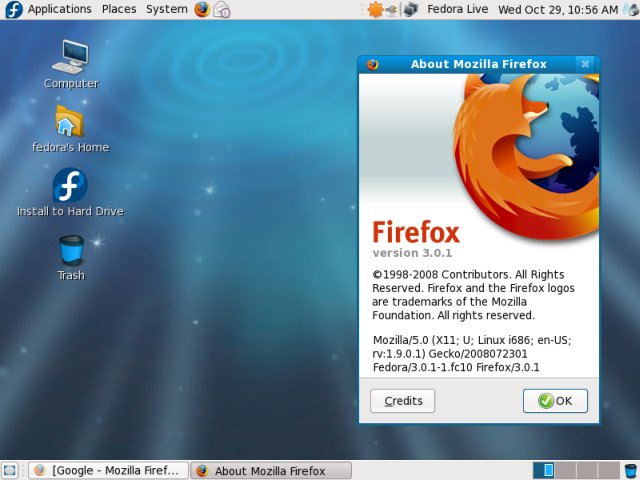The width and height of the screenshot is (640, 480).
Task: Launch Firefox from the top panel icon
Action: (x=202, y=9)
